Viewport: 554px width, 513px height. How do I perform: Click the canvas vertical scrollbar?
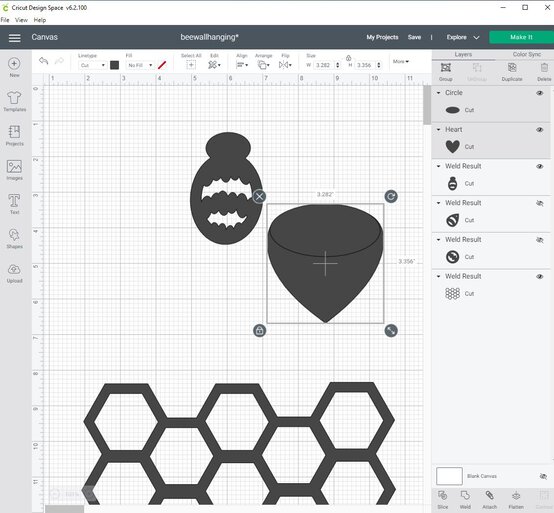pos(427,105)
